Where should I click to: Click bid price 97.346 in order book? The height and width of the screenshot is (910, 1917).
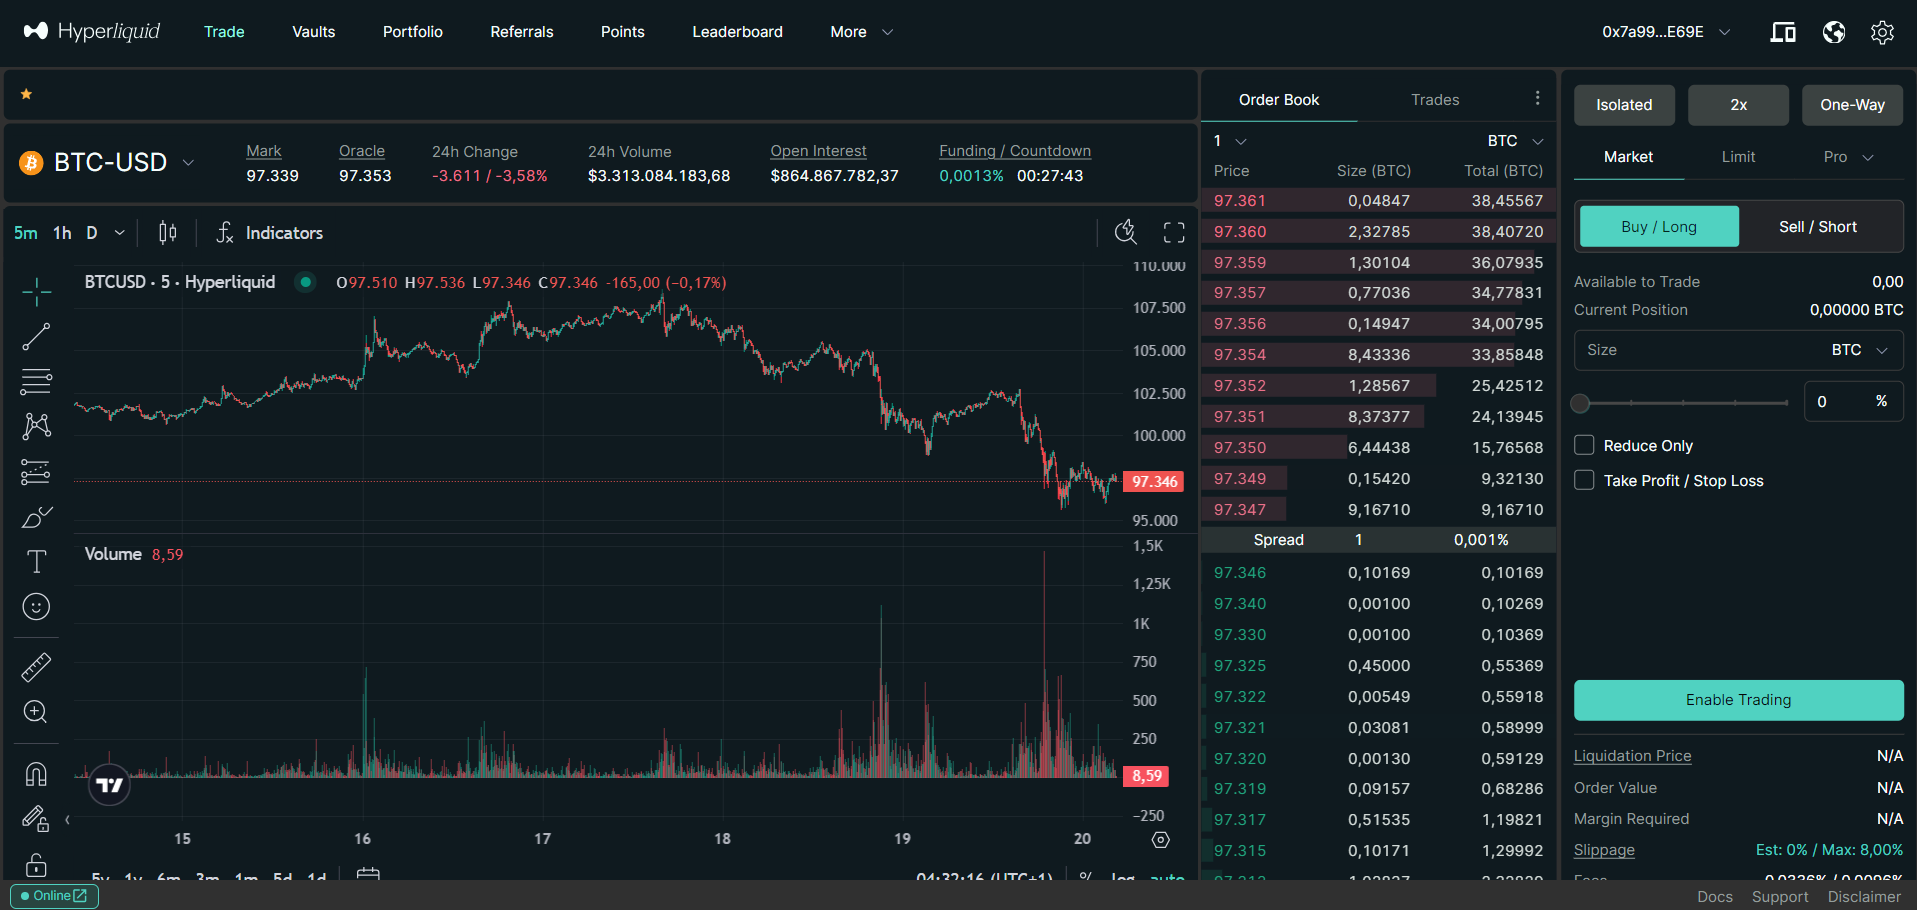(1240, 573)
